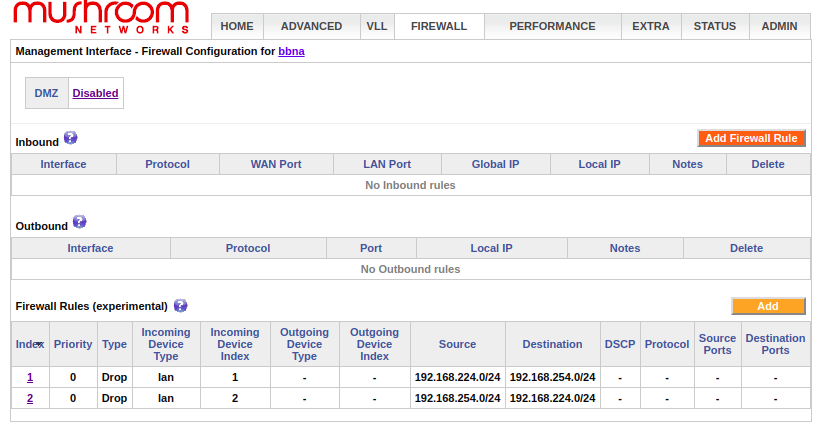
Task: Click the LAN Port column header
Action: point(387,164)
